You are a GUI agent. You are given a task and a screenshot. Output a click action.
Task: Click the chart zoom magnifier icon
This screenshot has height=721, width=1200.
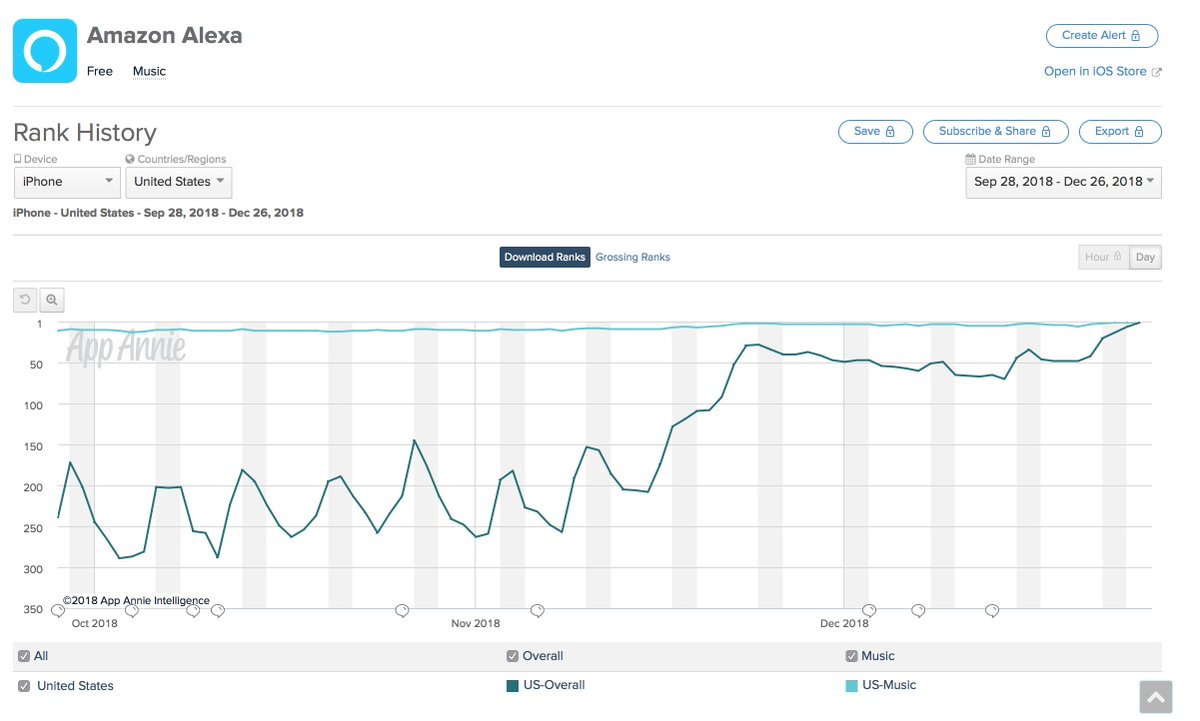pos(52,299)
